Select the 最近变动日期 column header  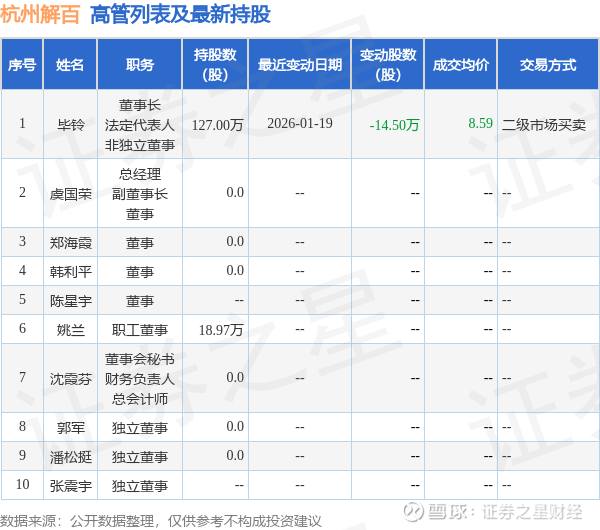pos(300,65)
